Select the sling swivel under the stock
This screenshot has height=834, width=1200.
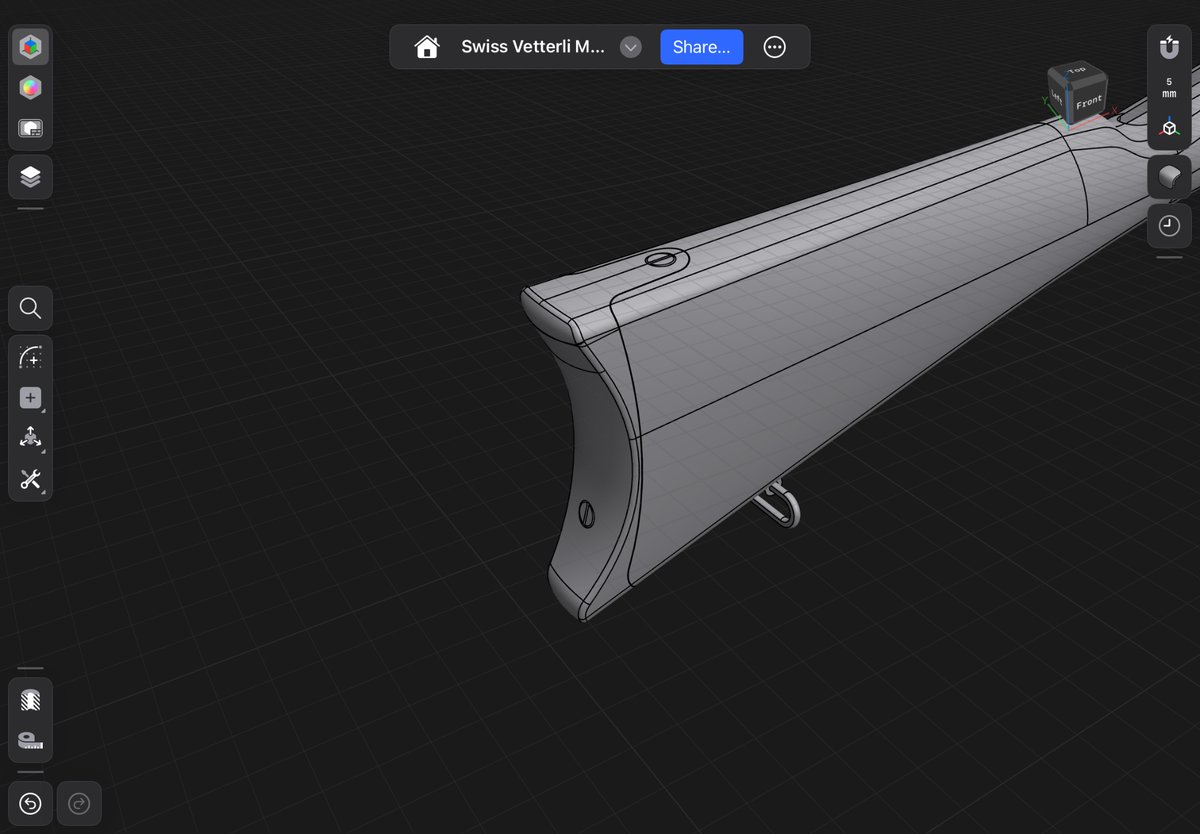pos(779,503)
